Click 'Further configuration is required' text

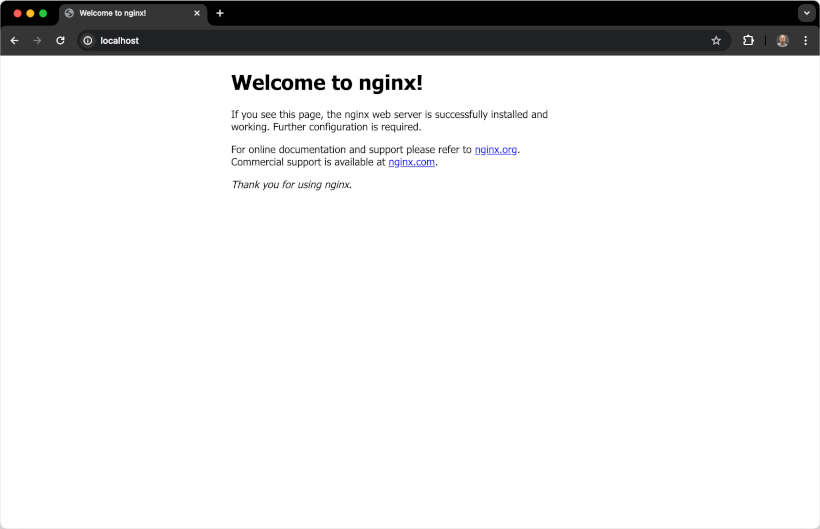pyautogui.click(x=347, y=127)
